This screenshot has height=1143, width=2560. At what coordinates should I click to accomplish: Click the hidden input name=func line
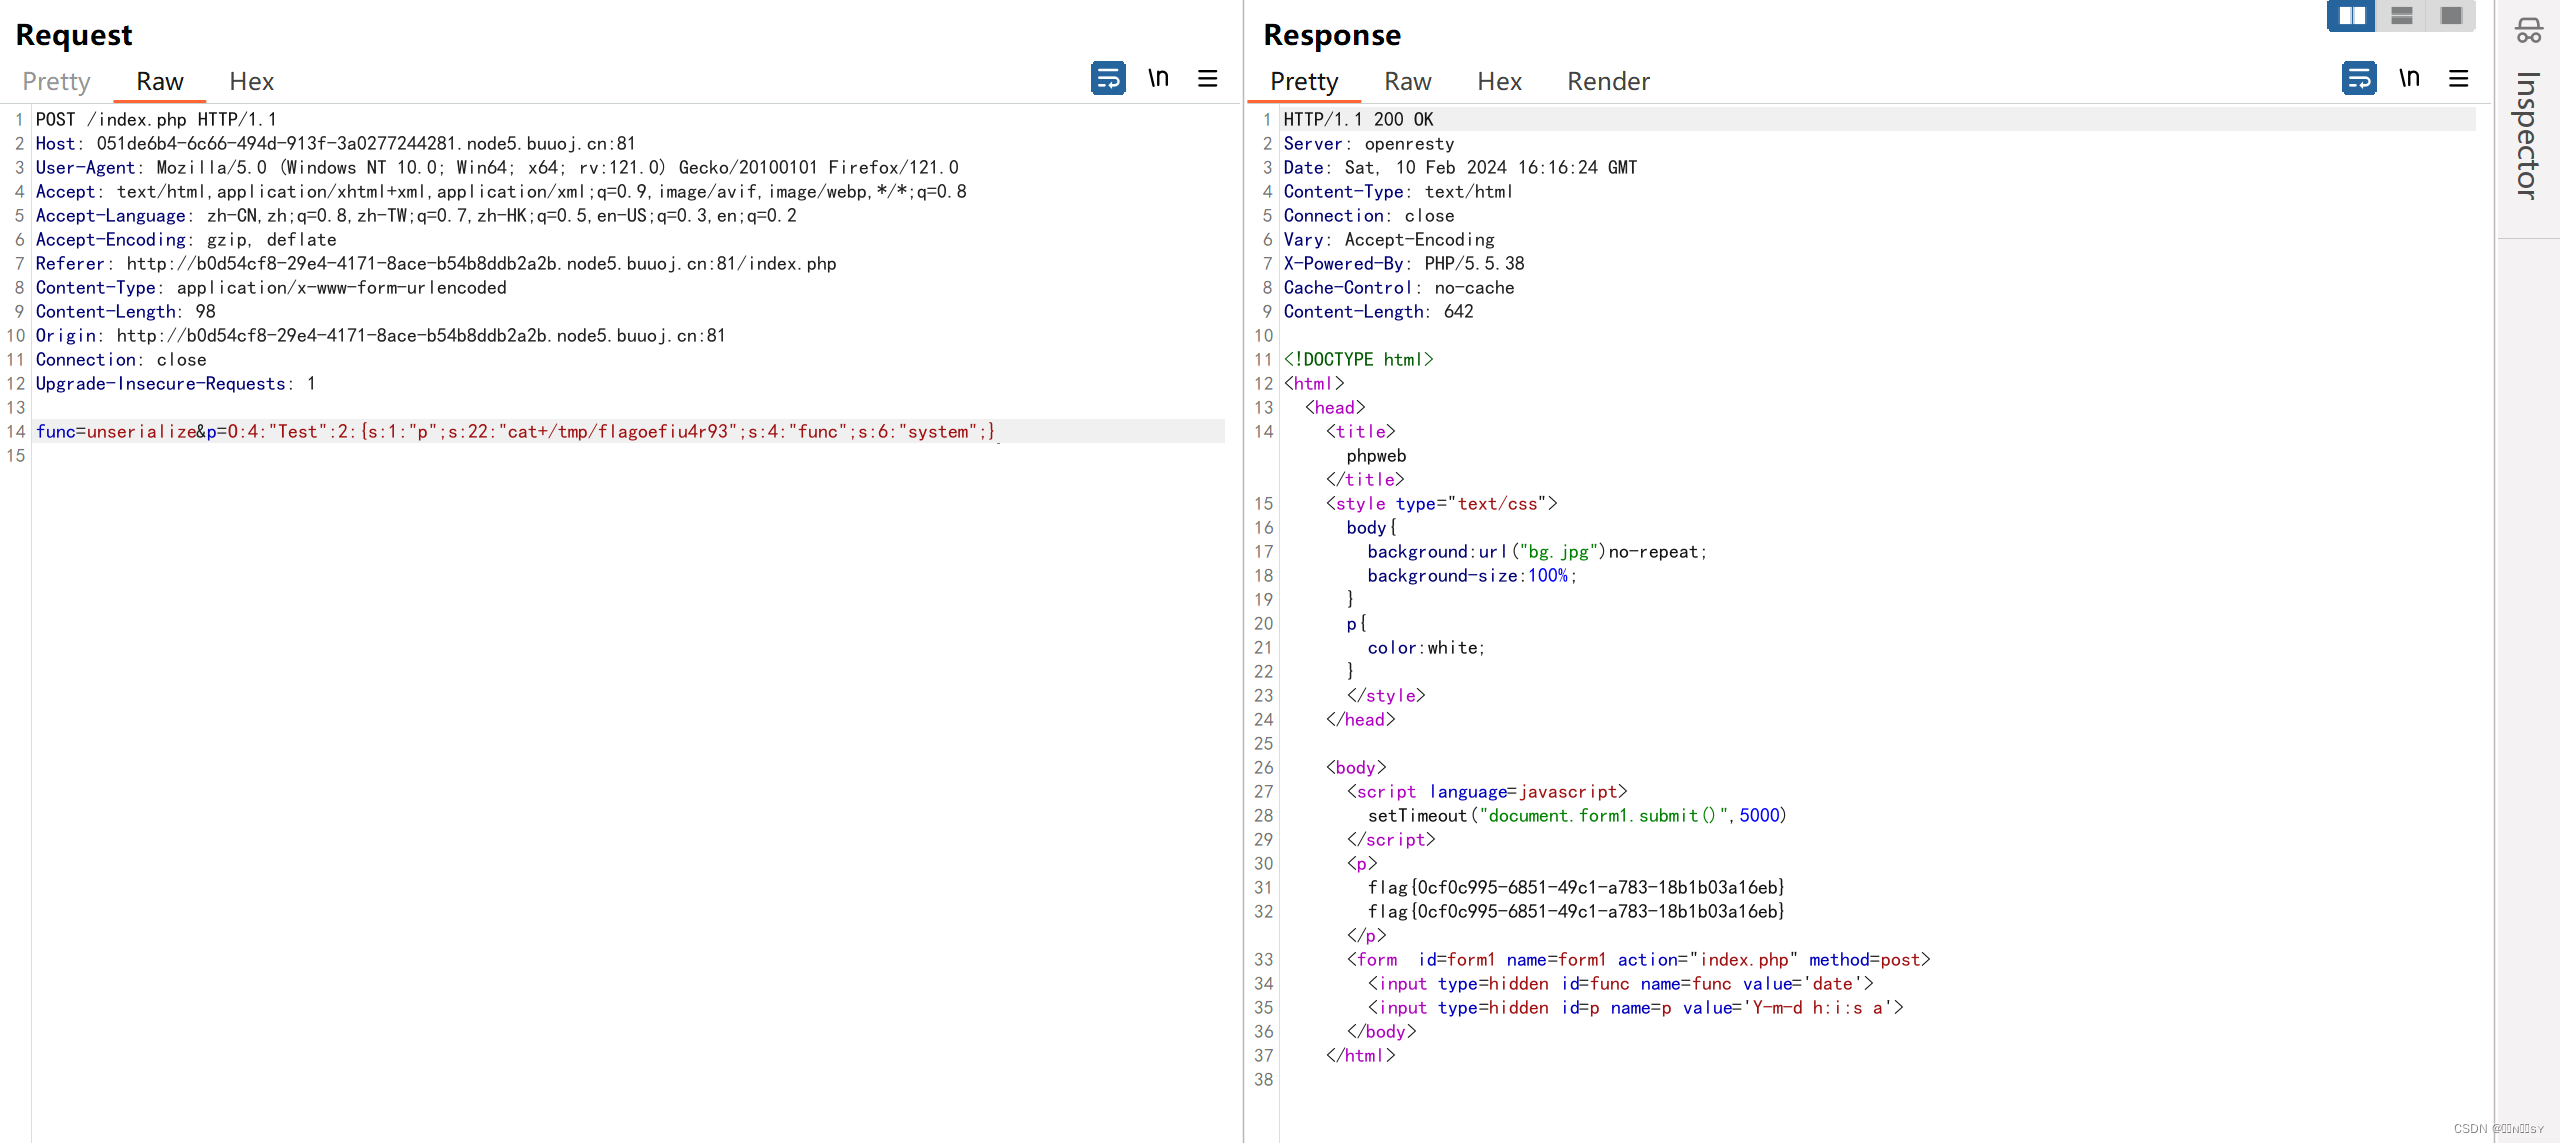point(1620,984)
